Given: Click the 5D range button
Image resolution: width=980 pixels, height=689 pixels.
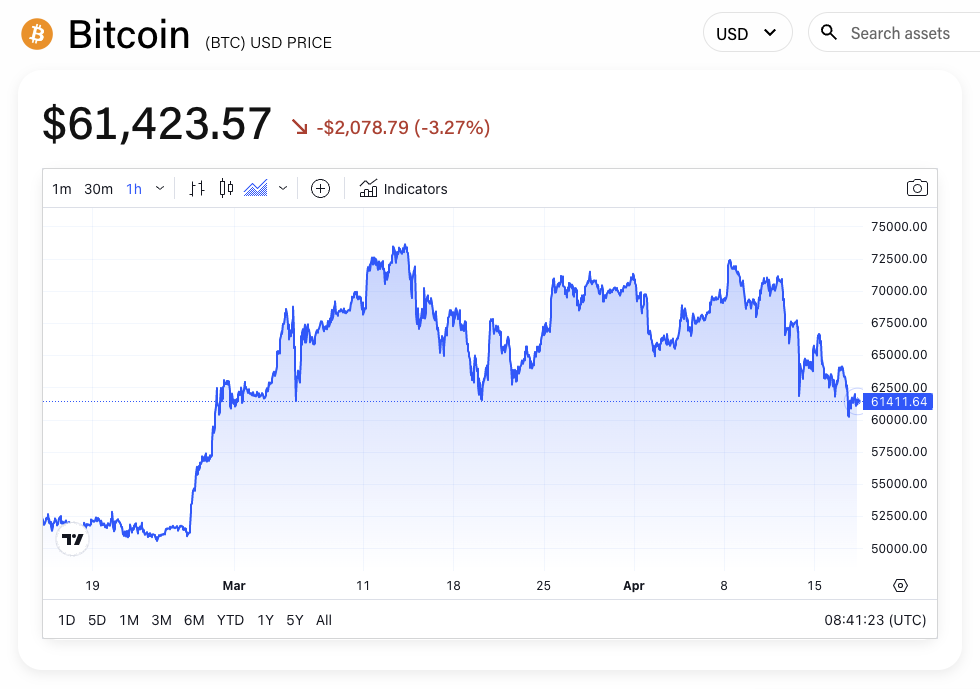Looking at the screenshot, I should [96, 620].
